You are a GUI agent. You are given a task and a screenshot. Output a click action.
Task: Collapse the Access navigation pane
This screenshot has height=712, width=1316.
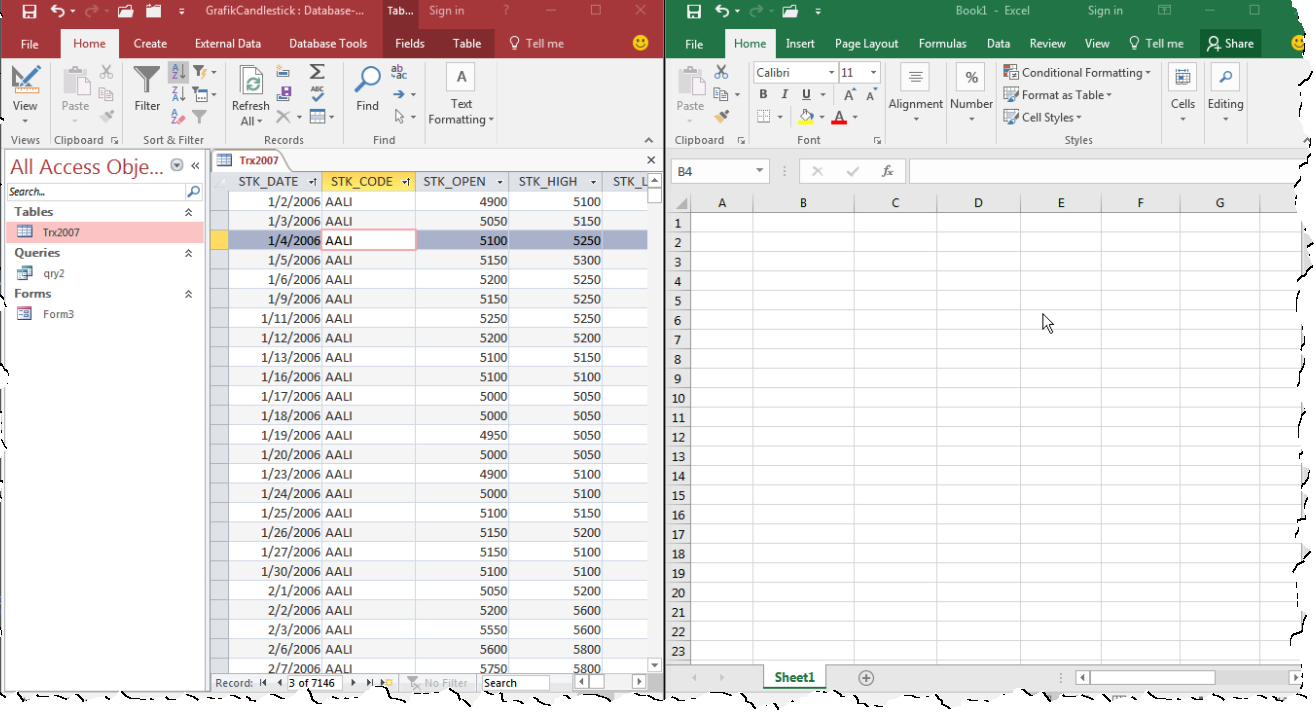click(x=196, y=166)
